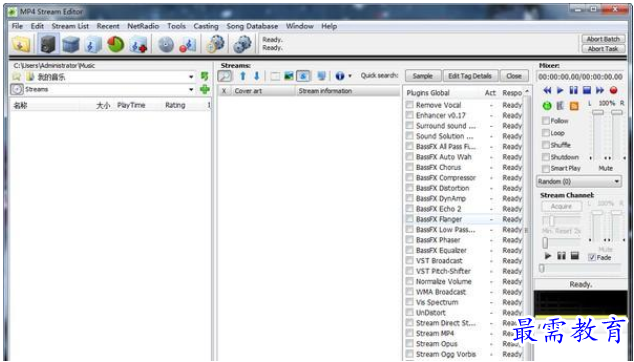Open the folder location dropdown
634x362 pixels.
(x=191, y=77)
